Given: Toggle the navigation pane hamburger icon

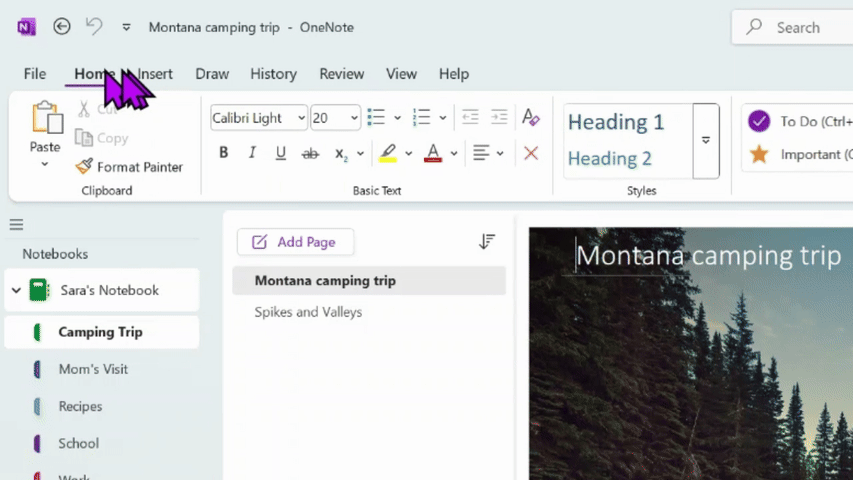Looking at the screenshot, I should (x=16, y=224).
